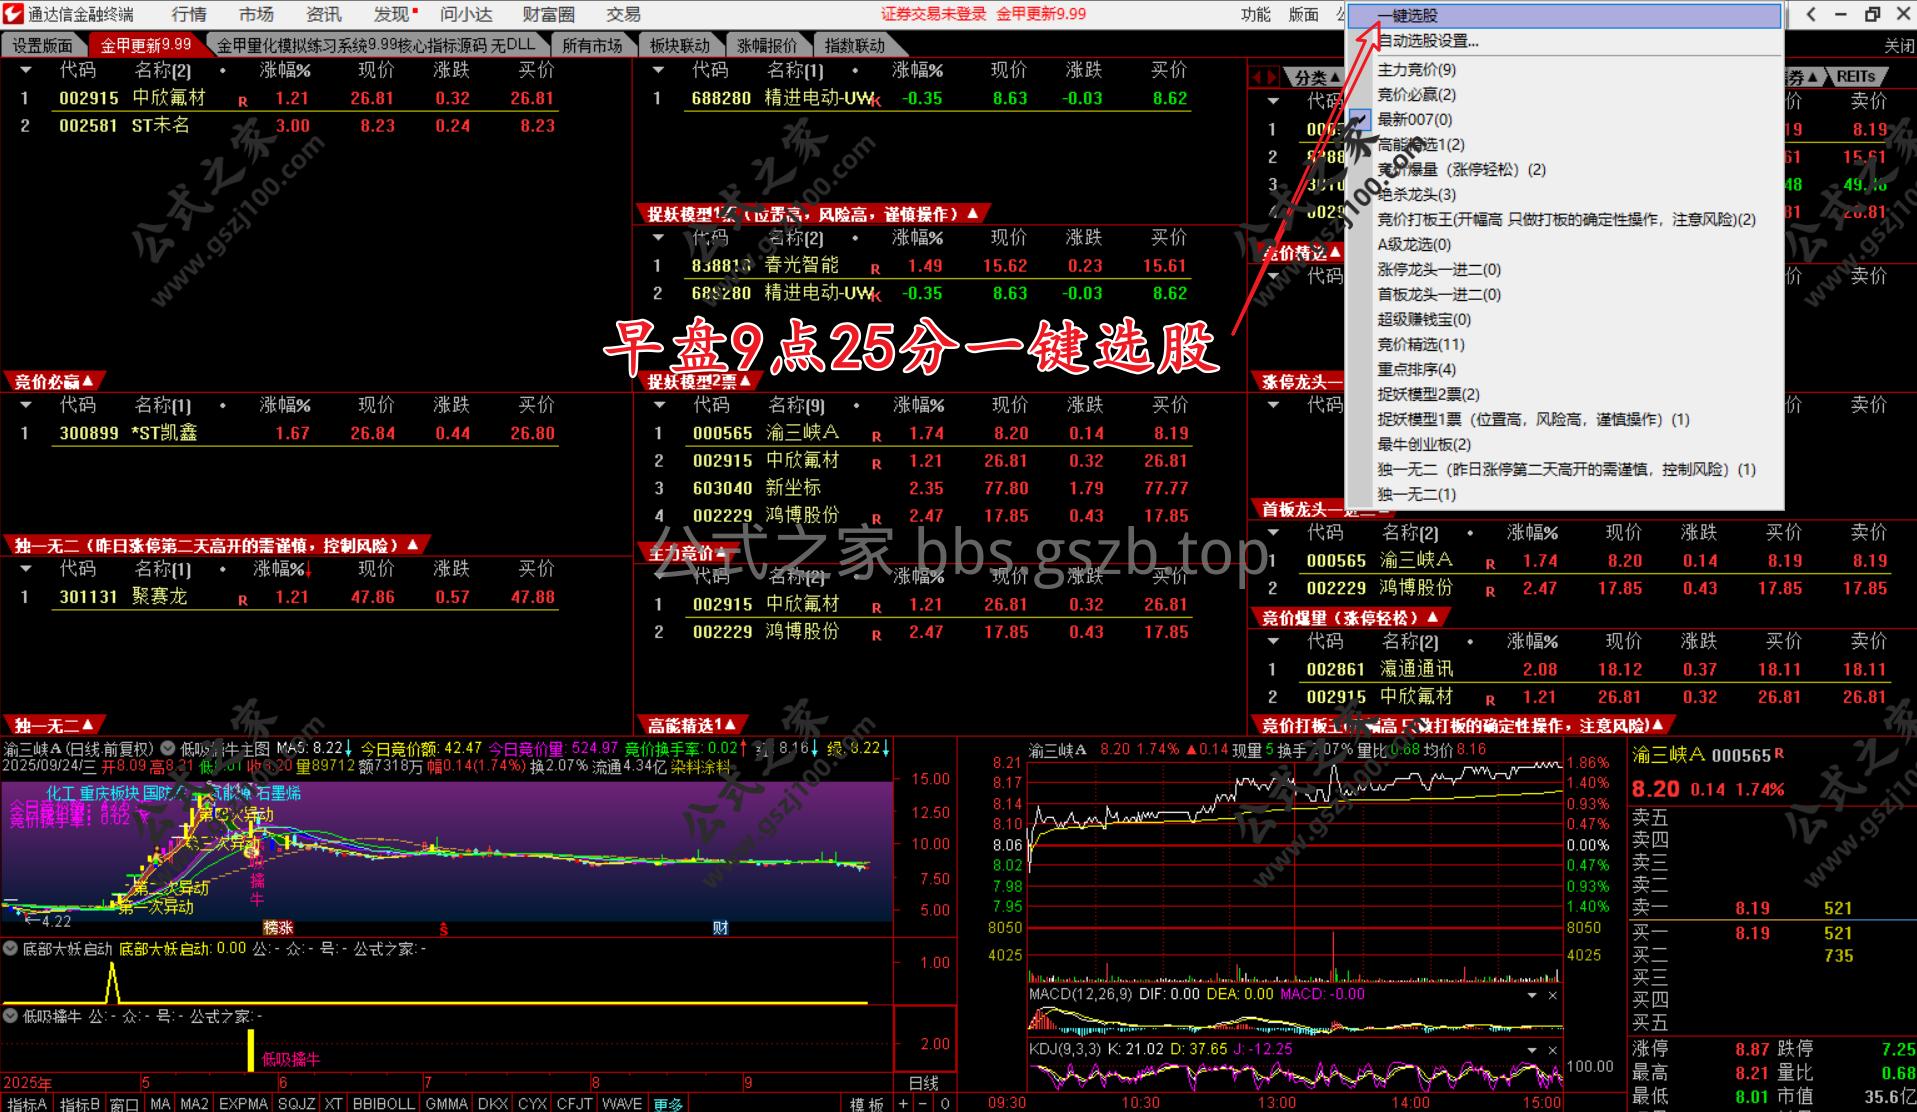
Task: Click the plus zoom button beside 模板
Action: 903,1103
